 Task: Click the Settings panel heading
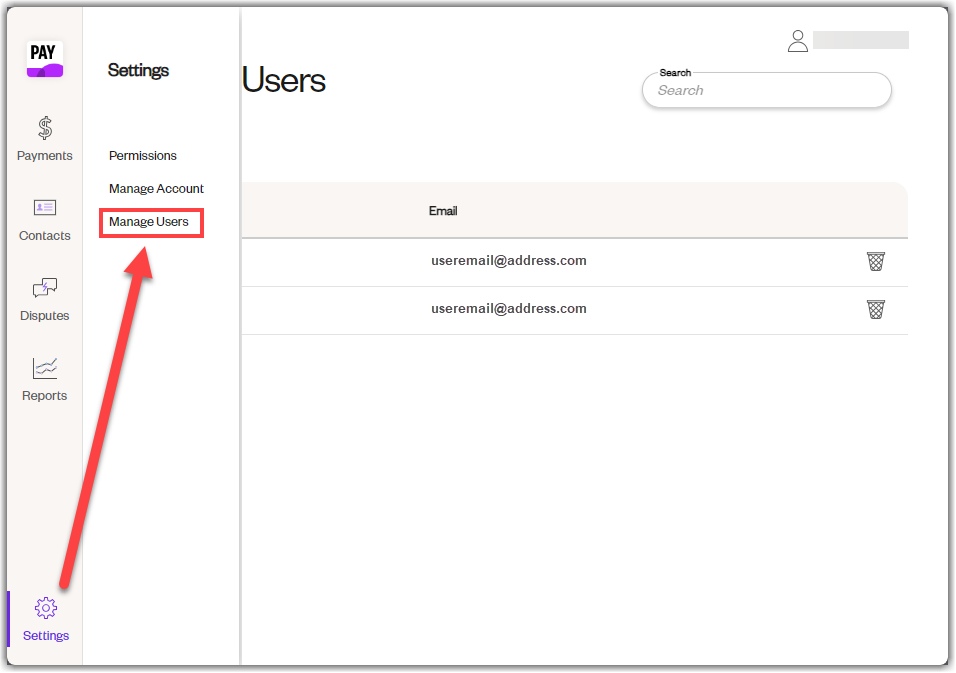[138, 71]
